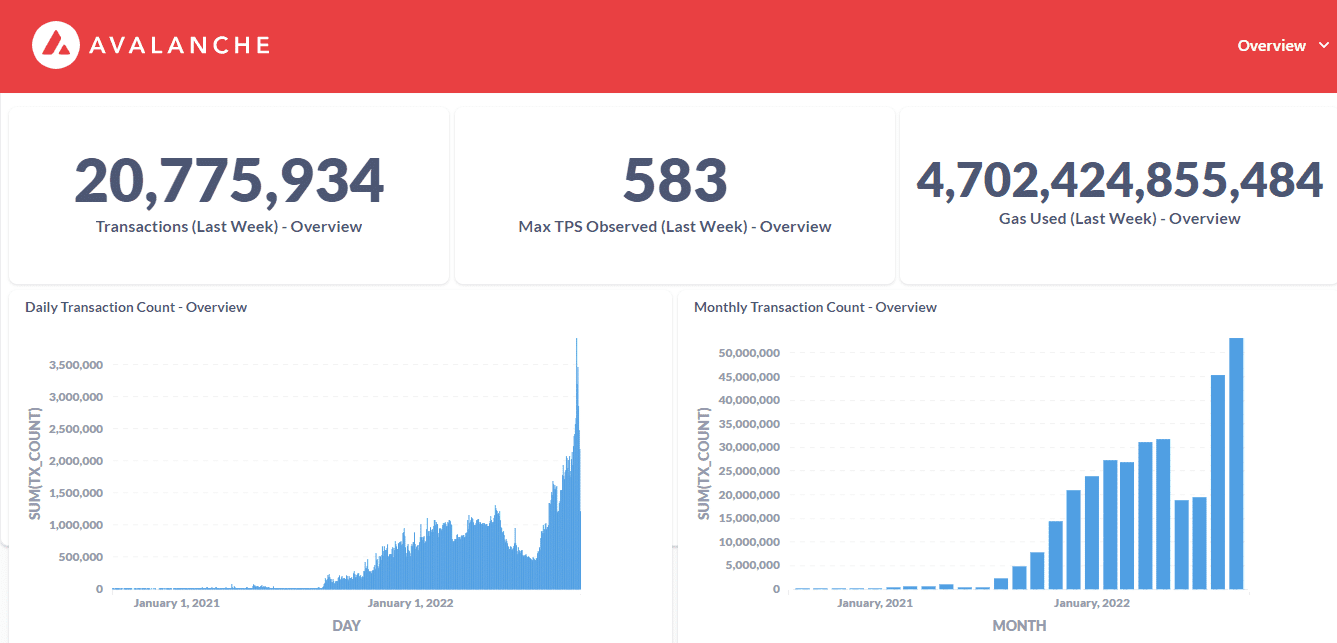Click the 45 million bar in monthly chart
The height and width of the screenshot is (643, 1337).
1218,481
